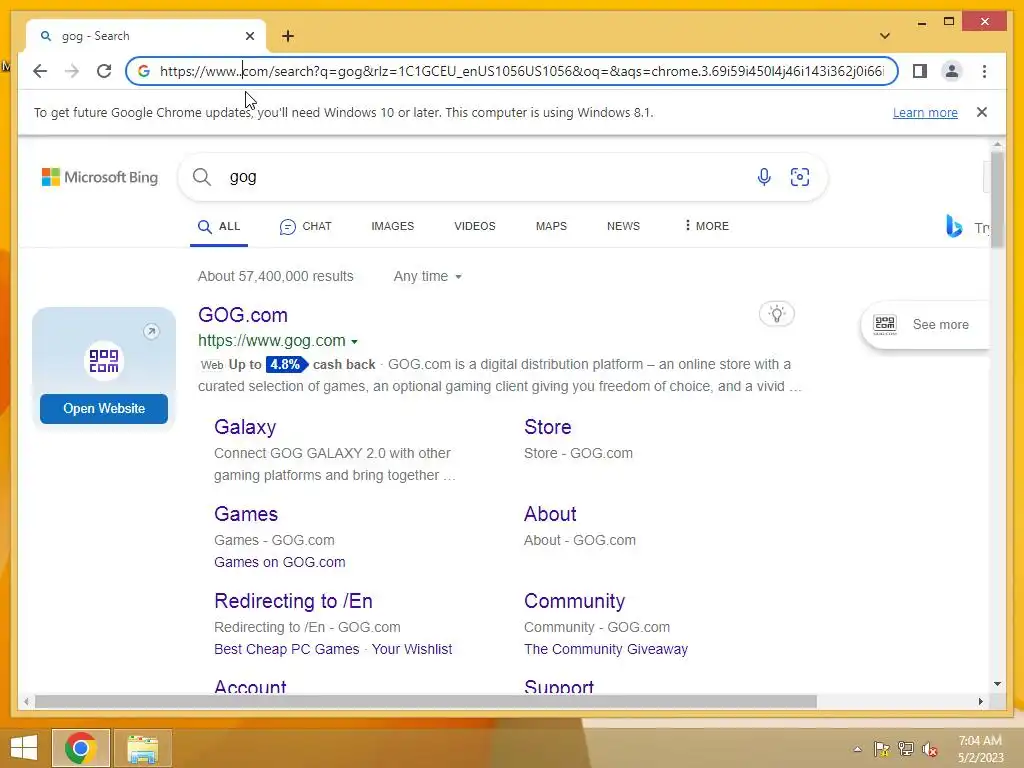Click the network tray icon

coord(906,748)
